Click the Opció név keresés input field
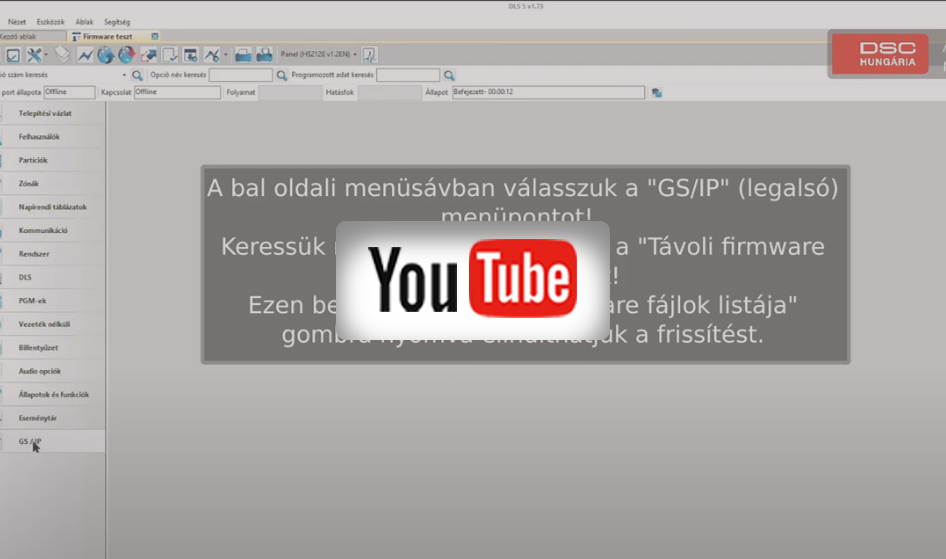The height and width of the screenshot is (559, 946). (240, 75)
